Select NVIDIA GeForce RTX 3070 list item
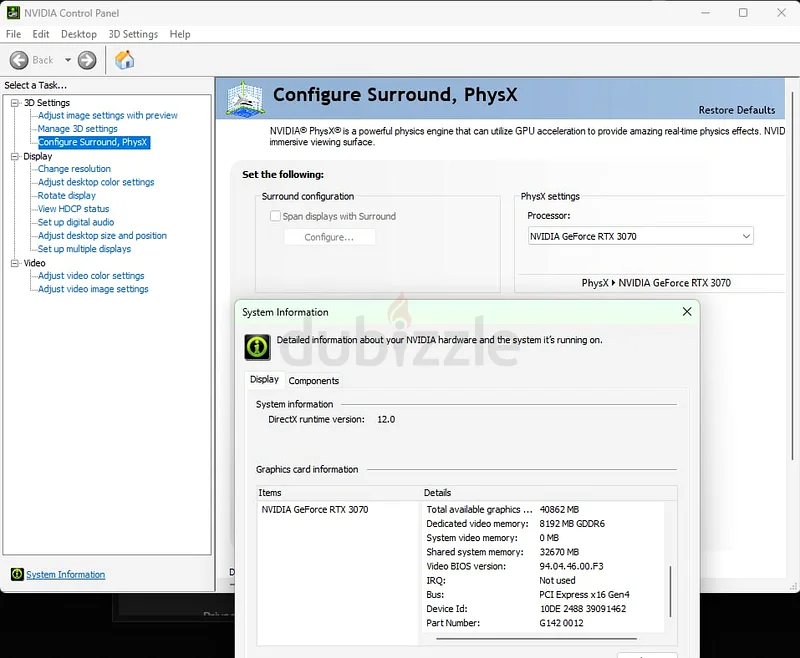800x658 pixels. pos(315,510)
